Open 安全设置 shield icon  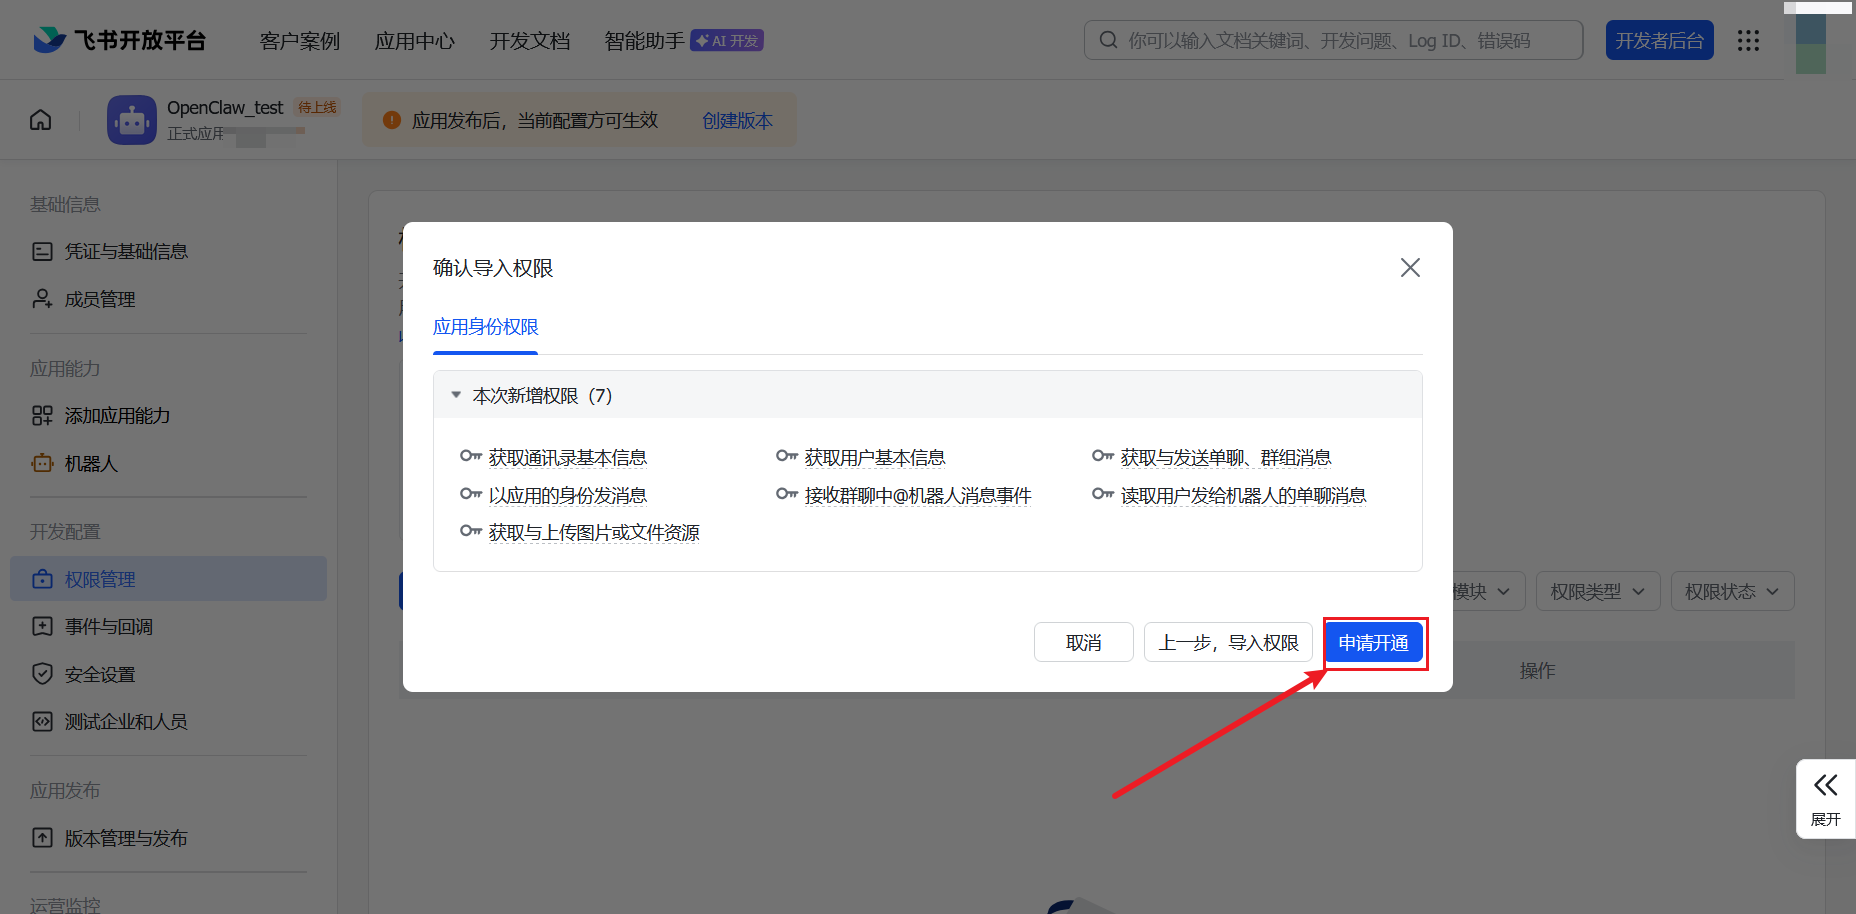click(42, 673)
